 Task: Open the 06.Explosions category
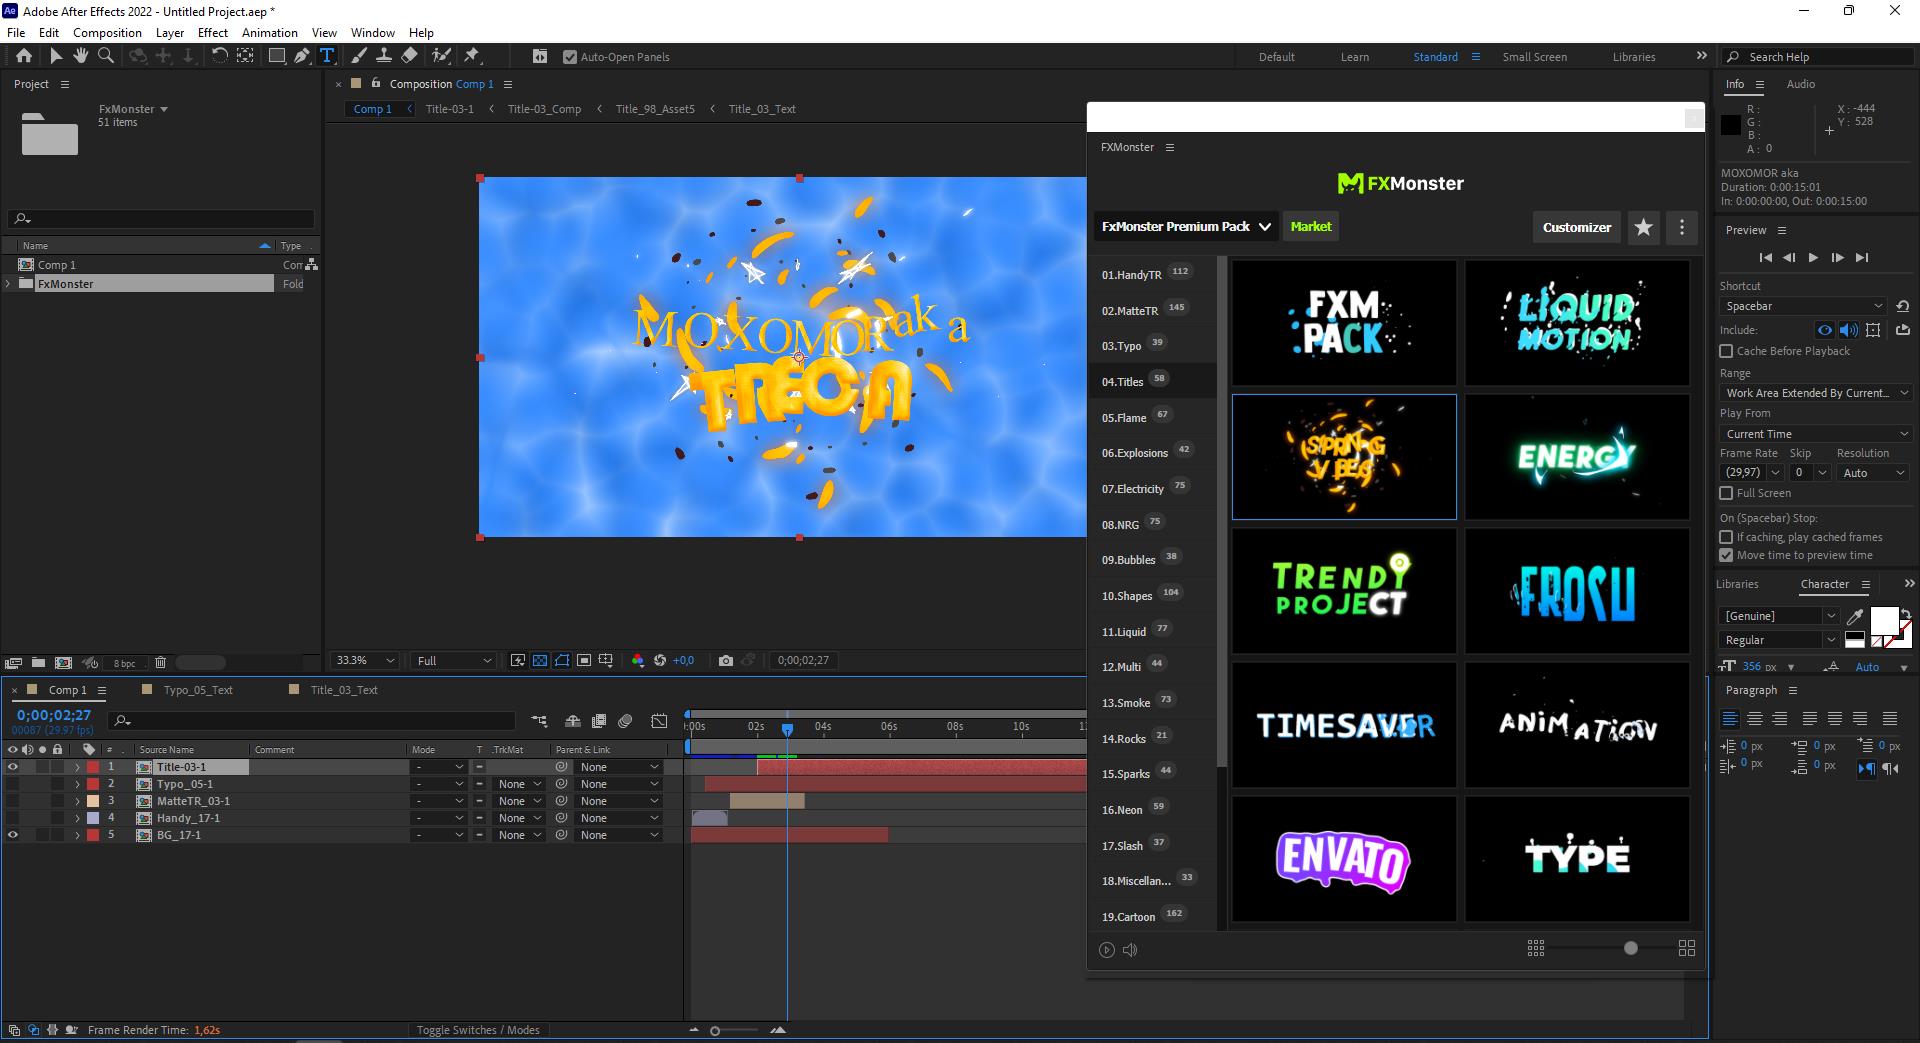(x=1135, y=453)
